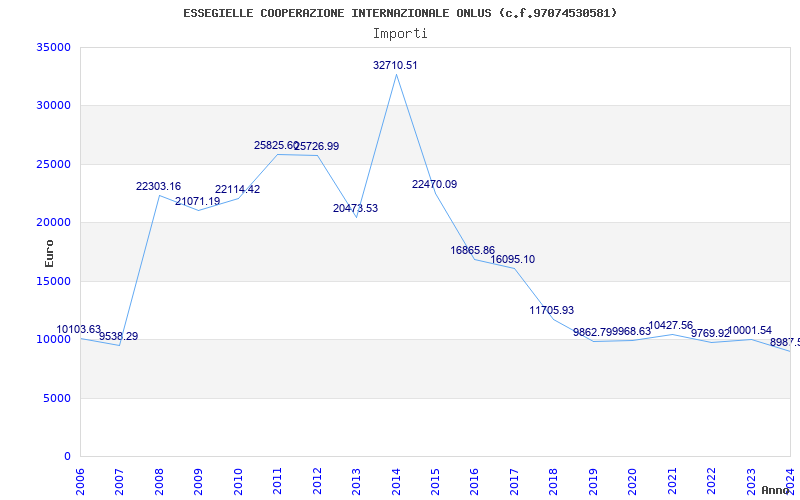Click the 21071.19 value label

(197, 202)
